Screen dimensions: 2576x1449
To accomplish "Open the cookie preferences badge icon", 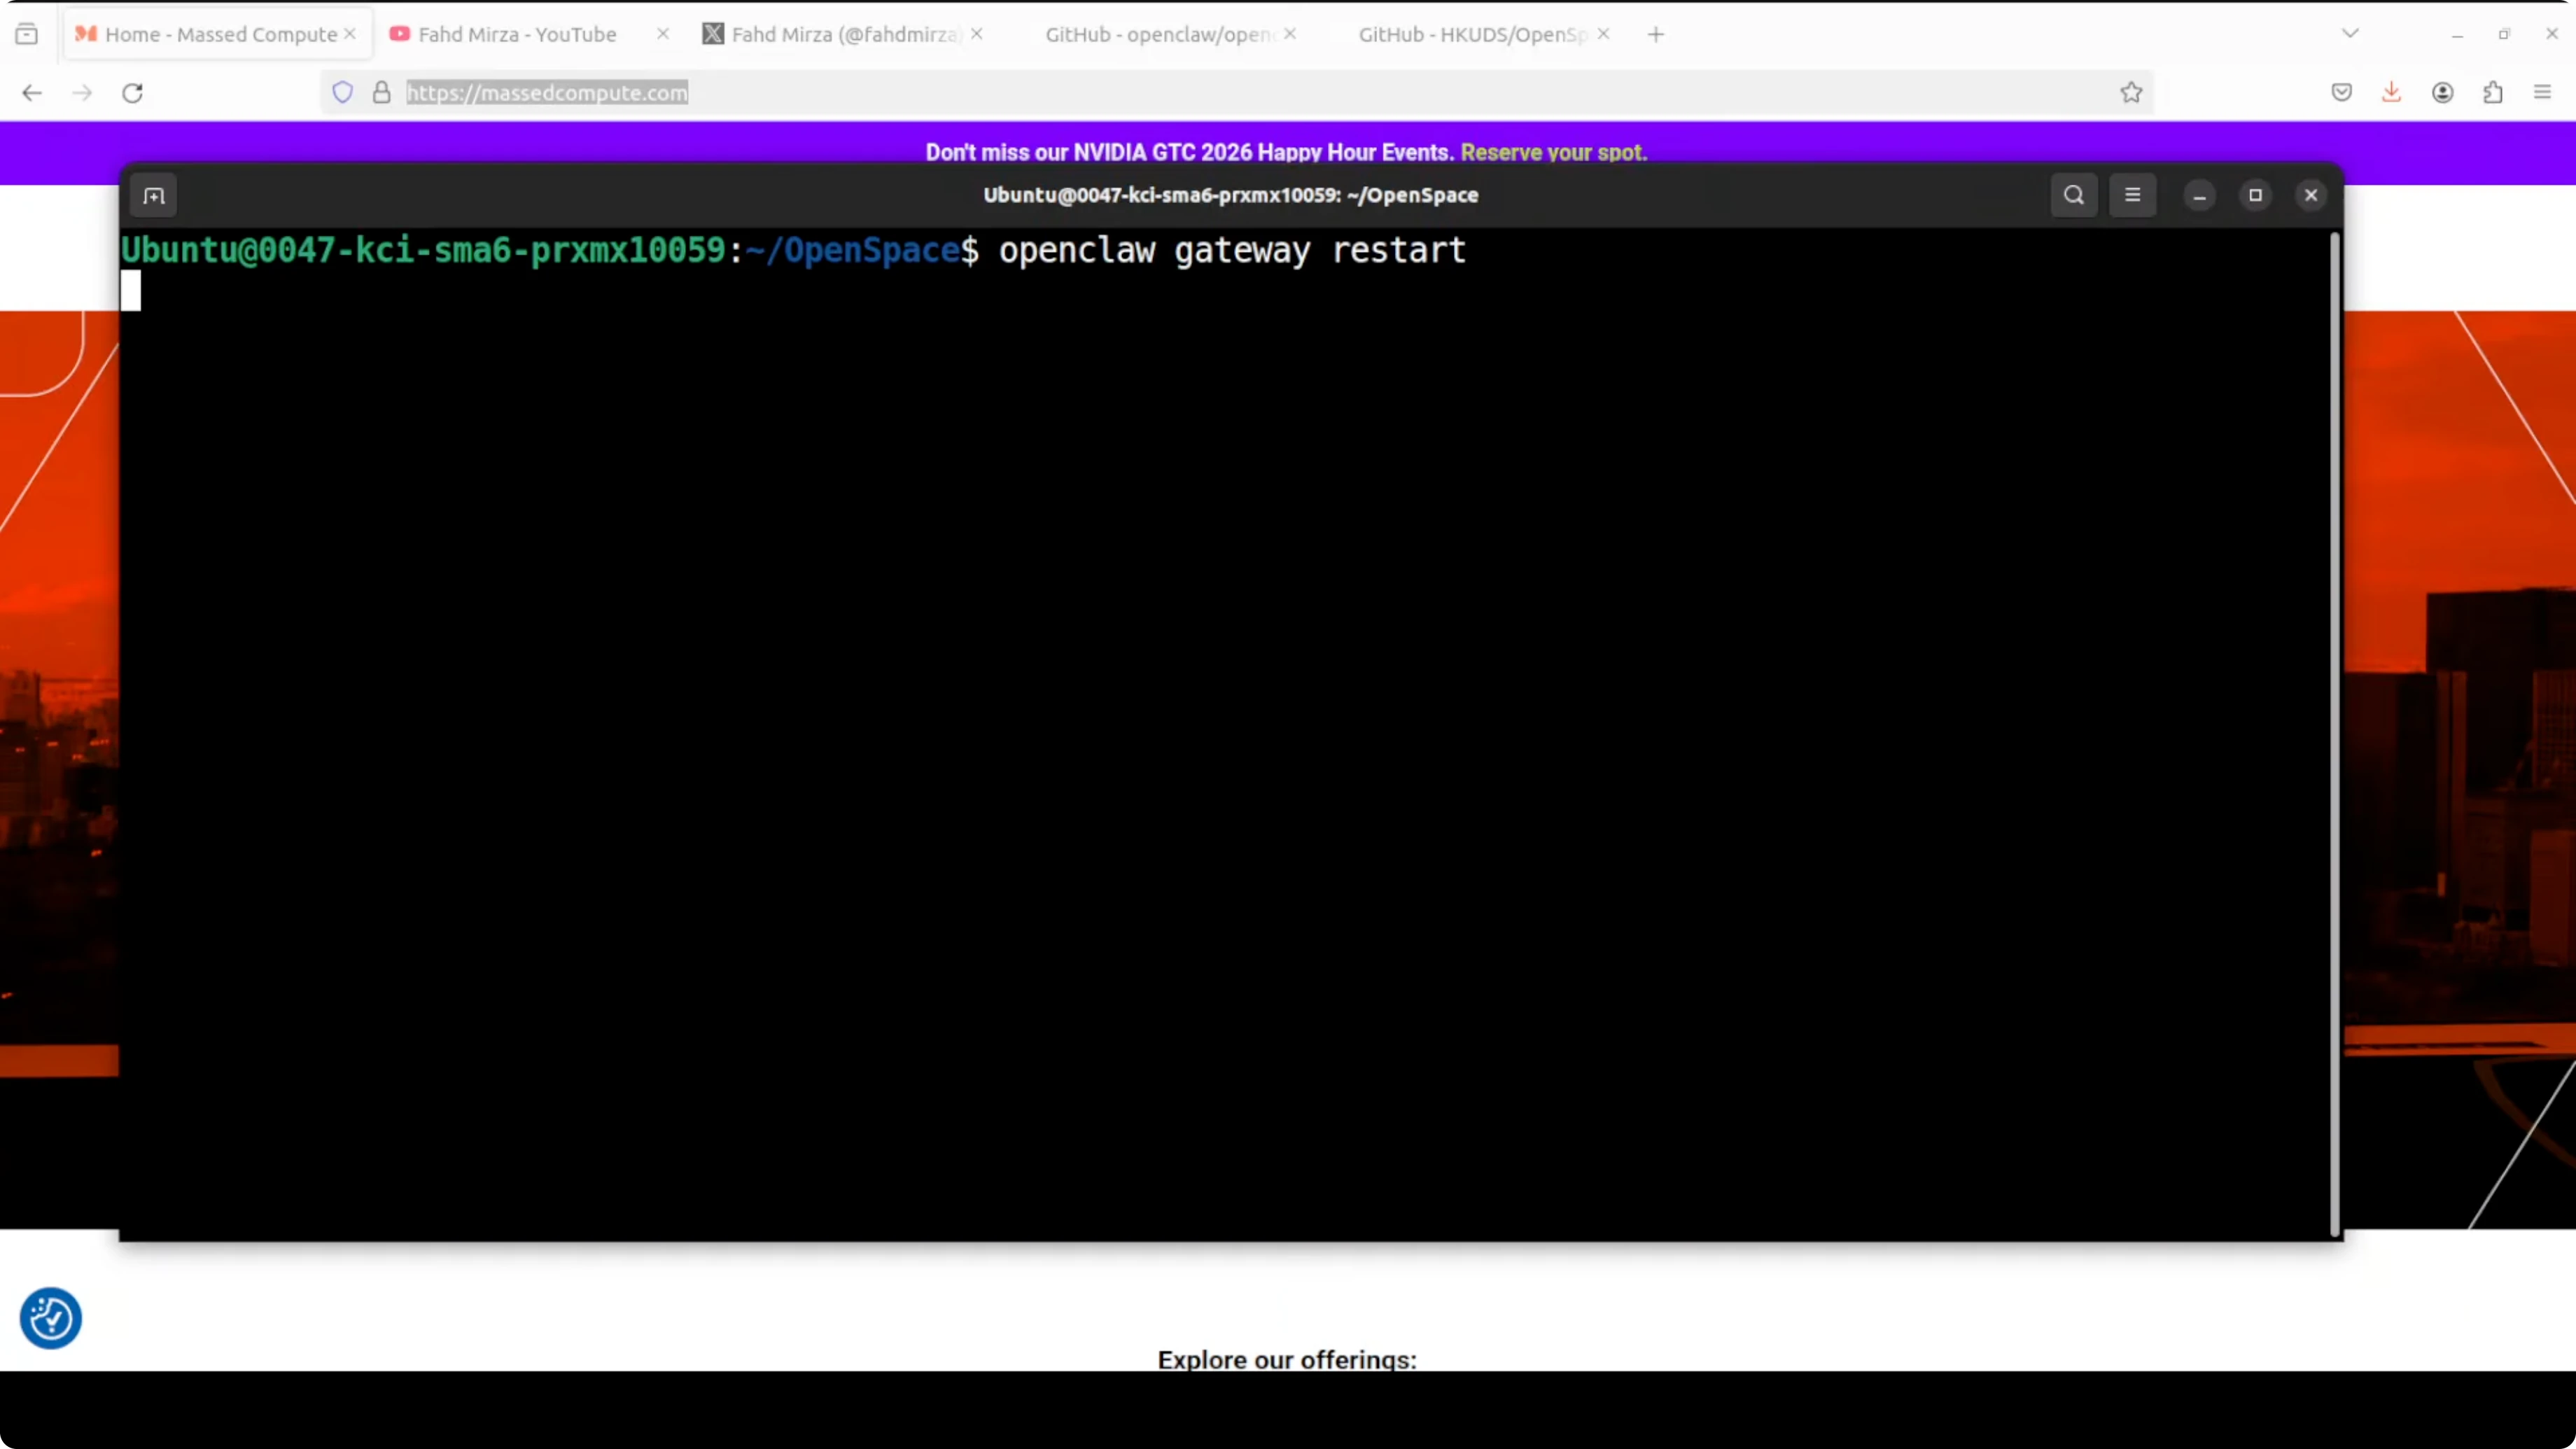I will (50, 1318).
